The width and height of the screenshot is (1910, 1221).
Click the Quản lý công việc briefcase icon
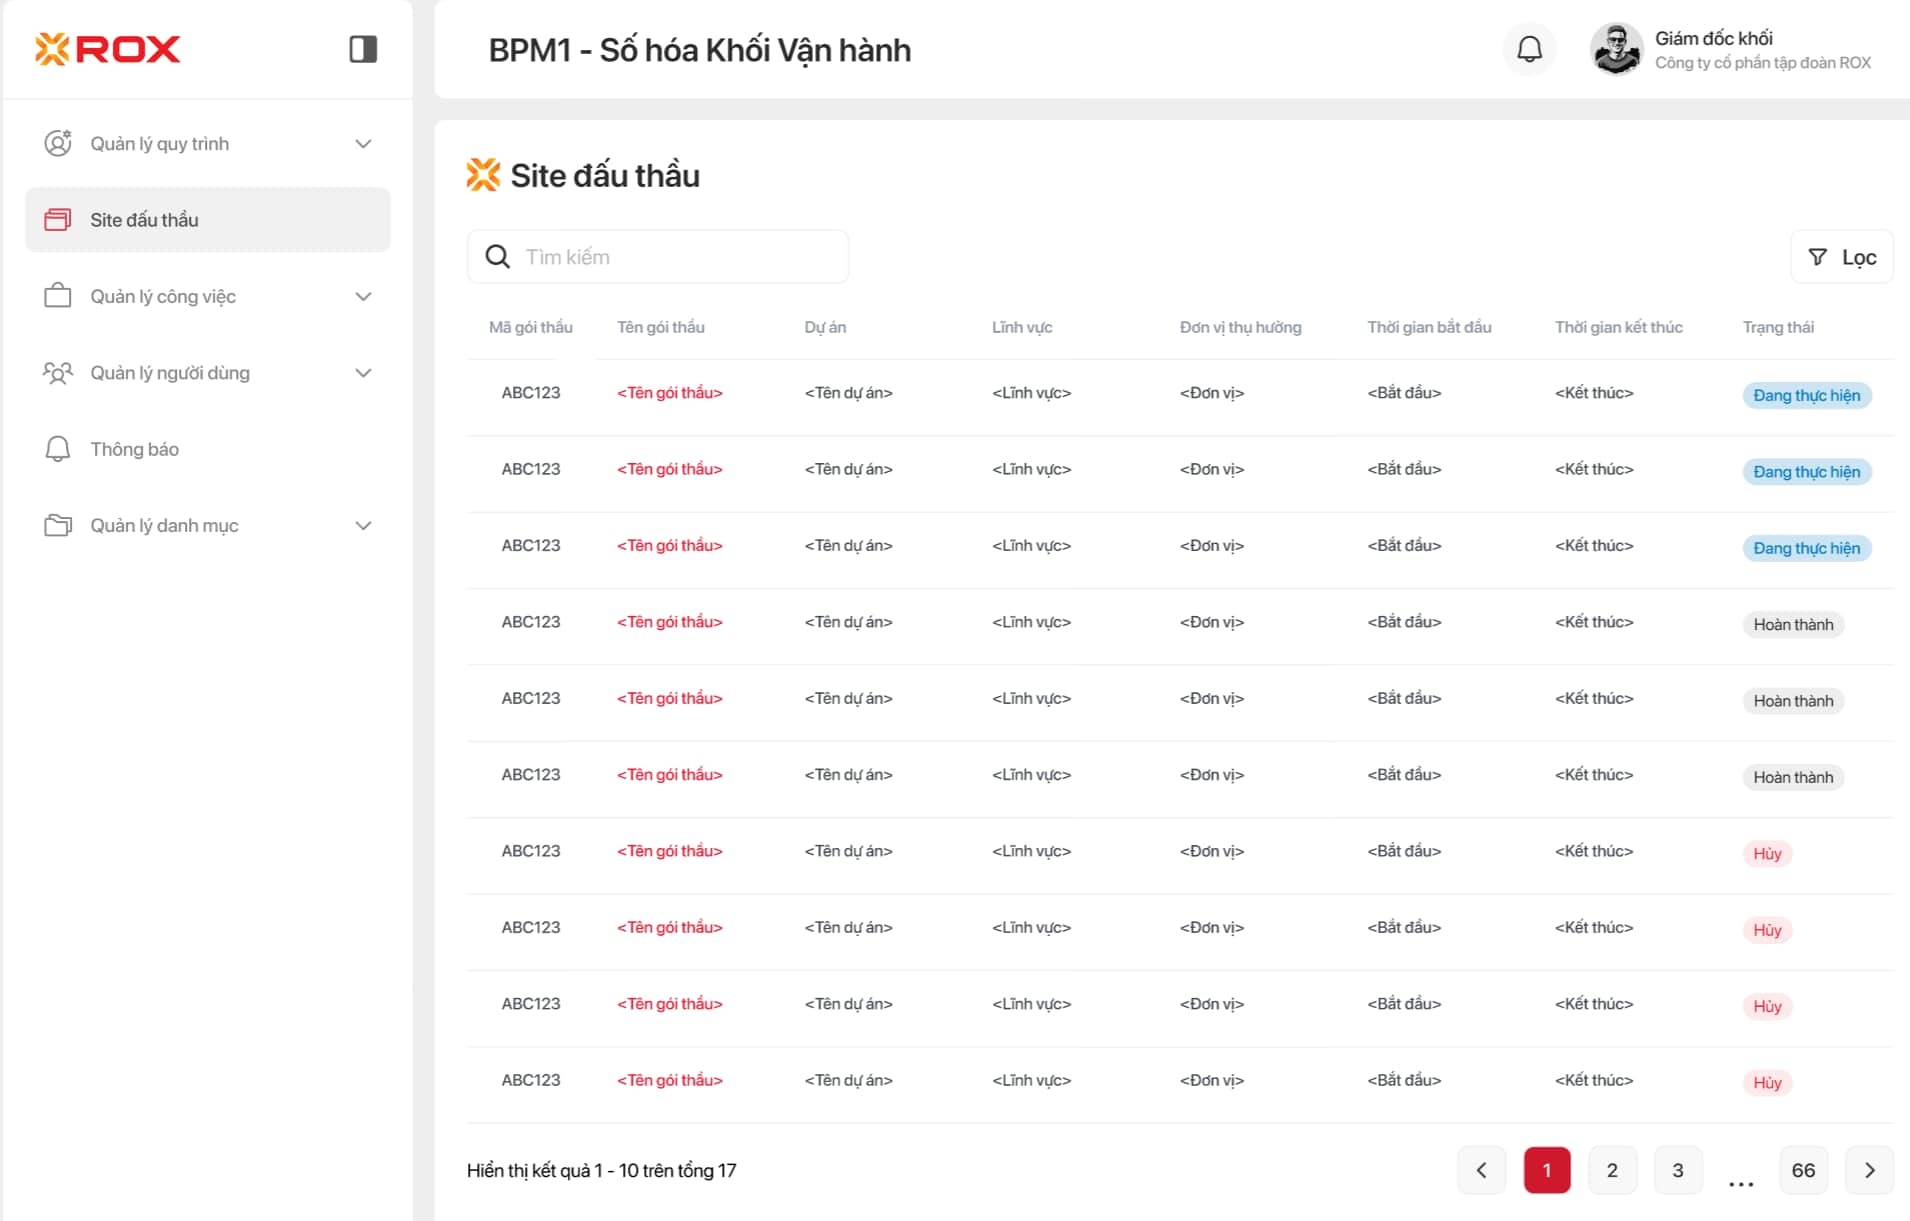point(58,297)
